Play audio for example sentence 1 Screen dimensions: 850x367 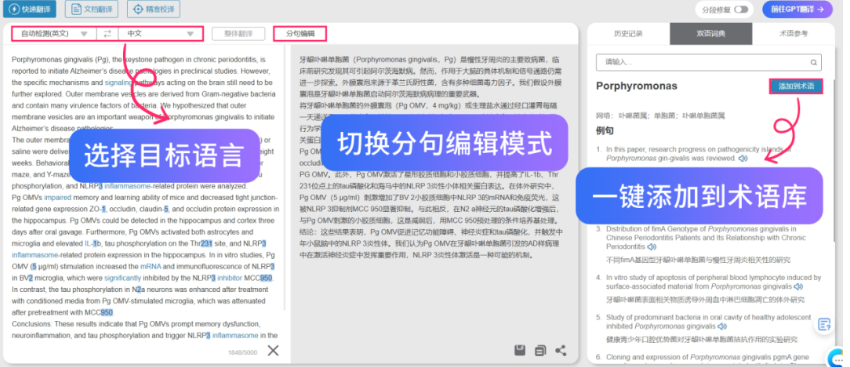(x=743, y=158)
